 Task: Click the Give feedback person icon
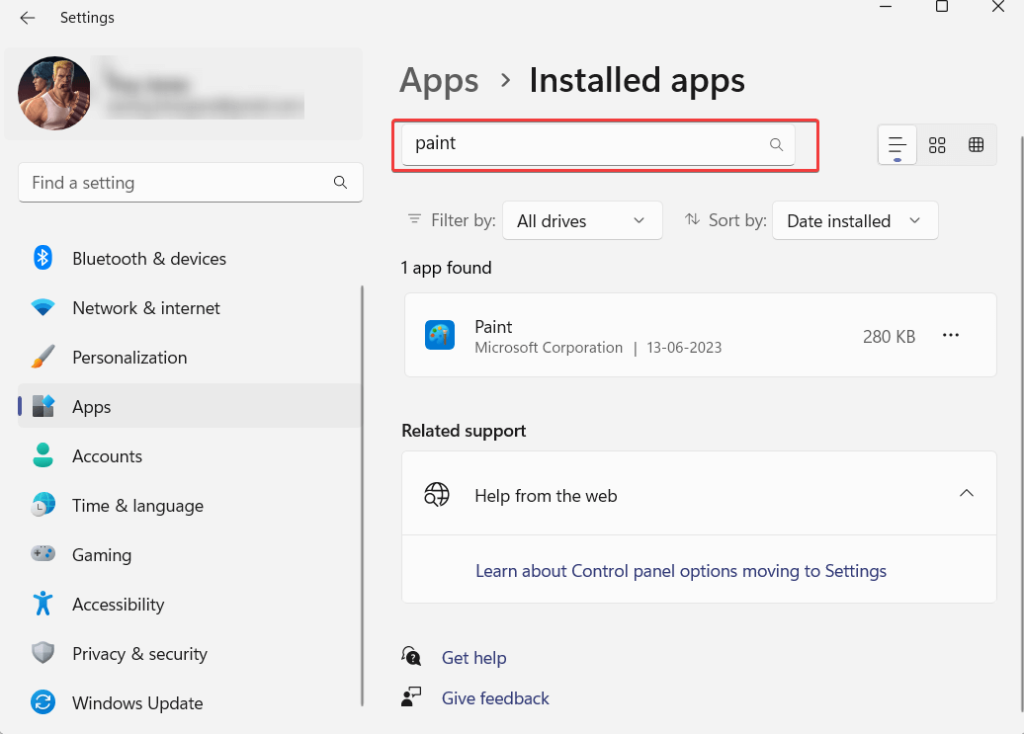coord(411,697)
